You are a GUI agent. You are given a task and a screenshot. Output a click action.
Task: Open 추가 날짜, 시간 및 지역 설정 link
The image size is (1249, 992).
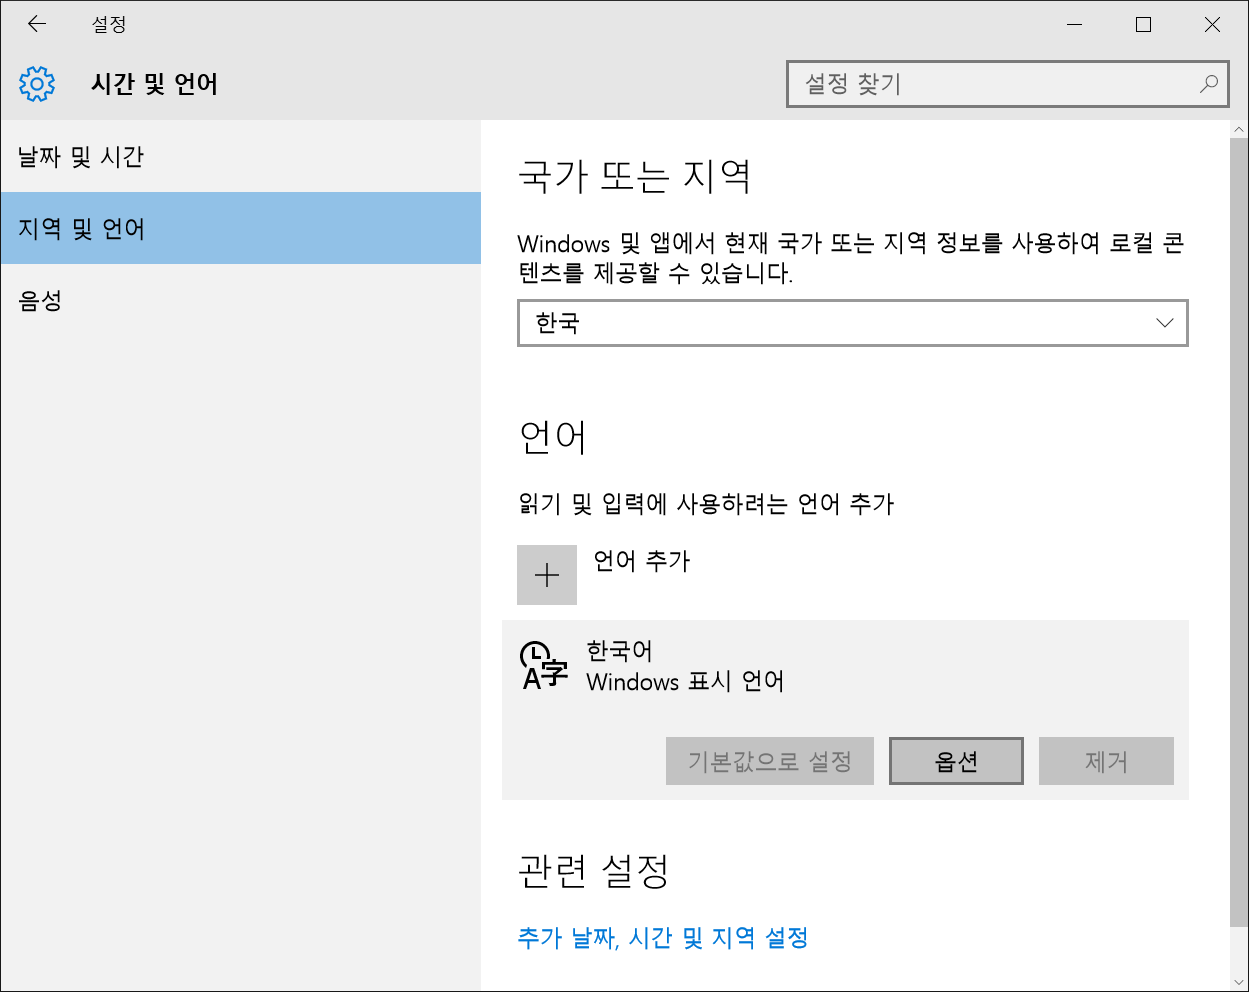(x=663, y=938)
